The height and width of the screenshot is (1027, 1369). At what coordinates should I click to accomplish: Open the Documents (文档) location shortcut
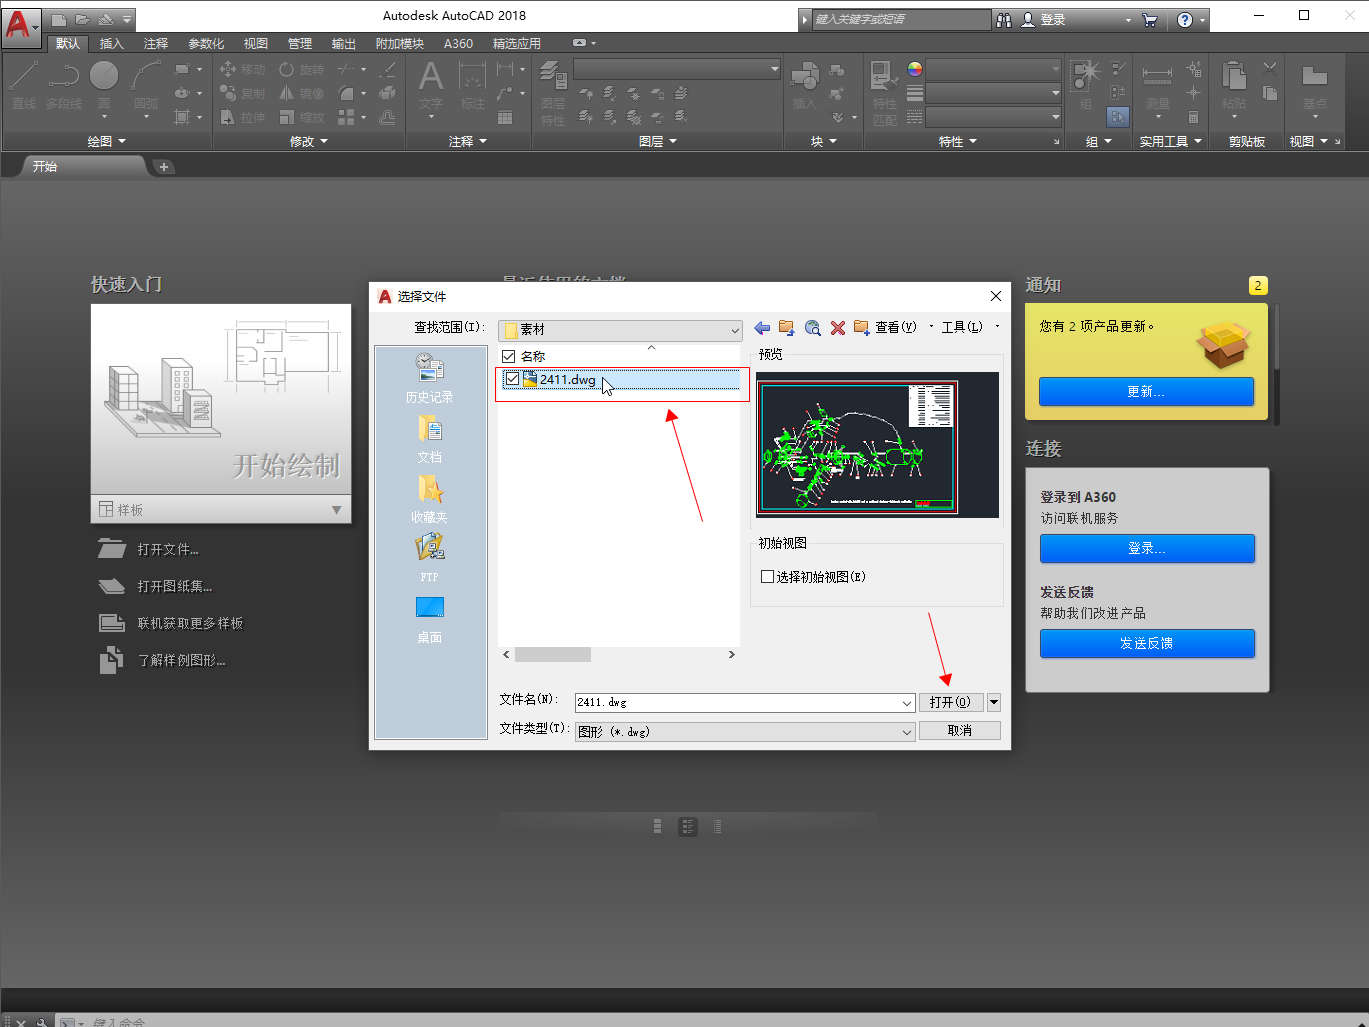pyautogui.click(x=429, y=438)
